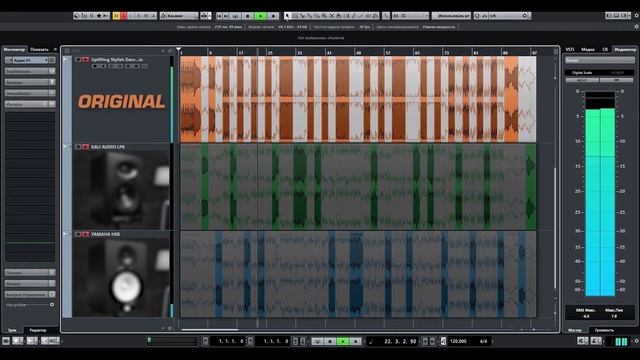Stop playback using the top toolbar stop button
The image size is (640, 360).
248,16
